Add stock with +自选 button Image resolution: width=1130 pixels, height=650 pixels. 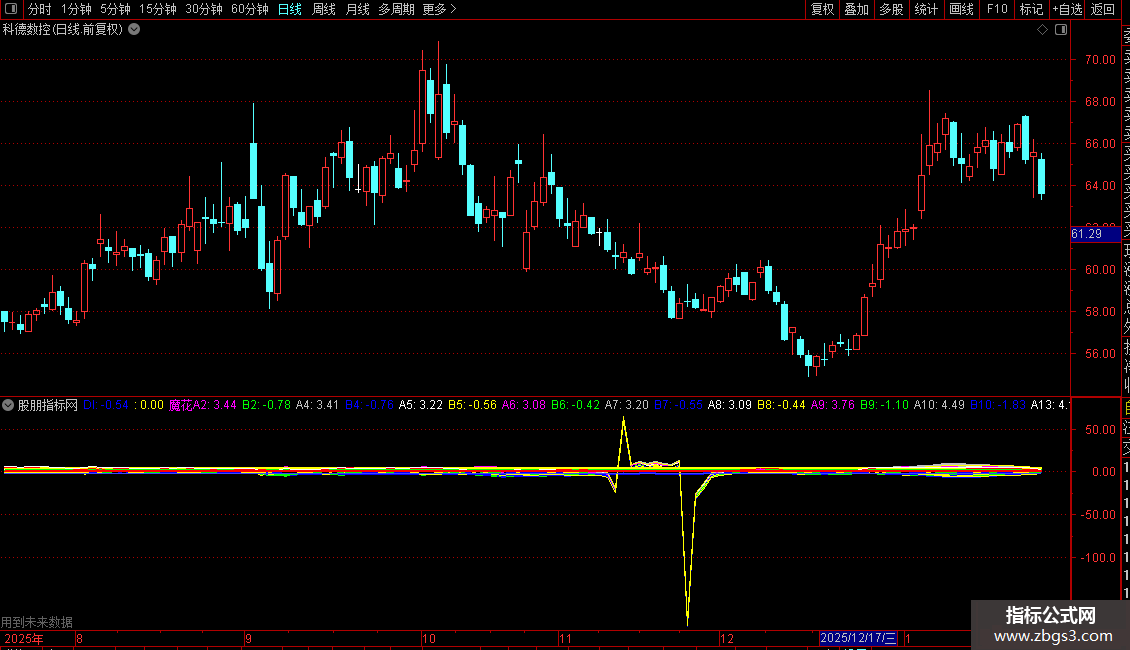(1067, 9)
